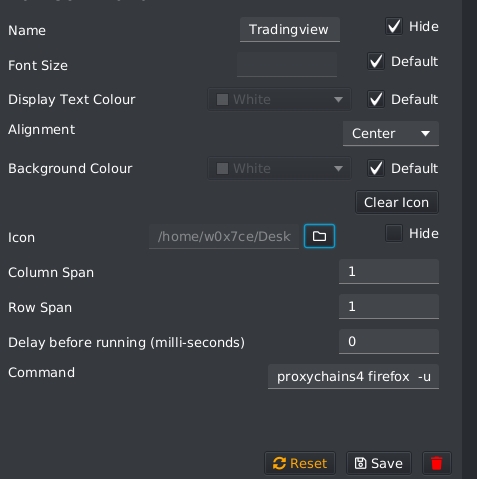Check the Hide checkbox next to Icon
477x479 pixels.
[394, 233]
